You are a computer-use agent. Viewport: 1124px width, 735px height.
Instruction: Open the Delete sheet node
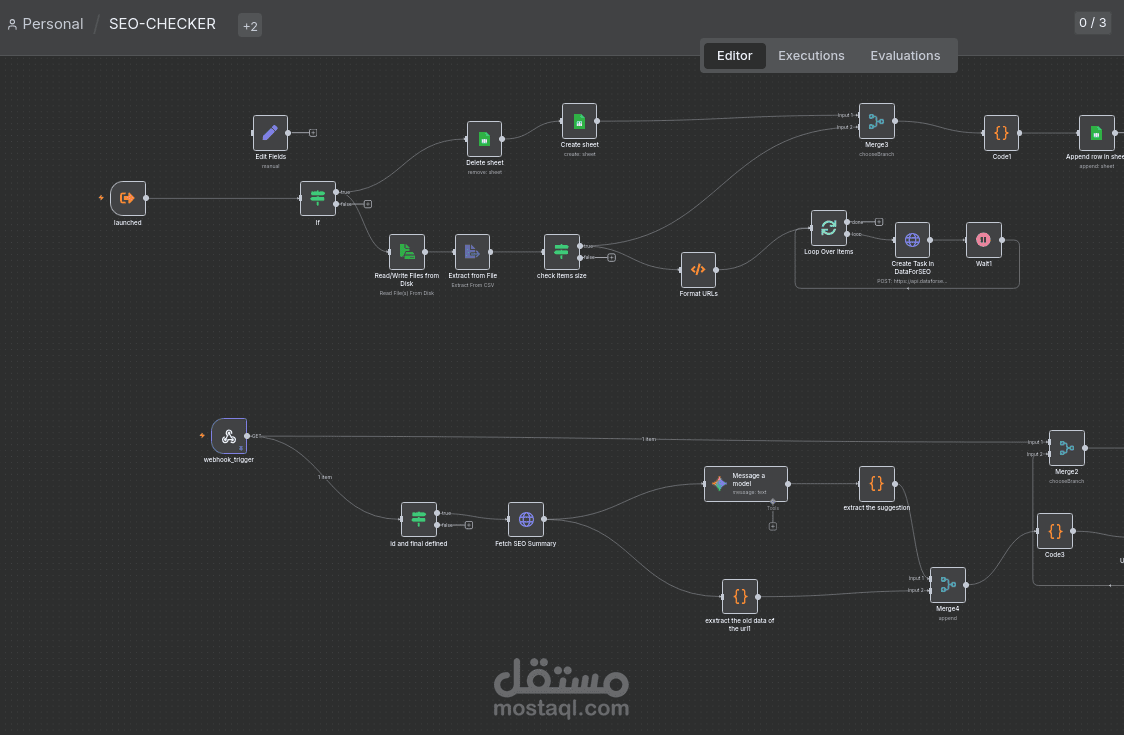[x=485, y=139]
